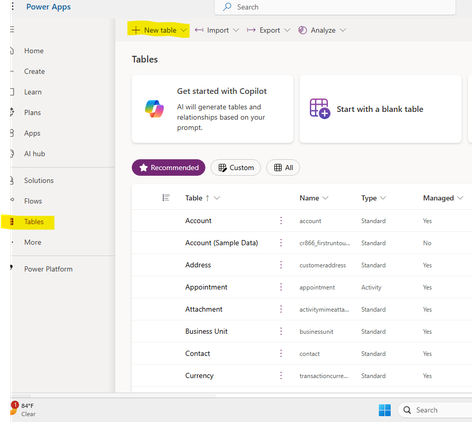Open more options for the Appointment row
Screen dimensions: 472x422
[x=281, y=287]
